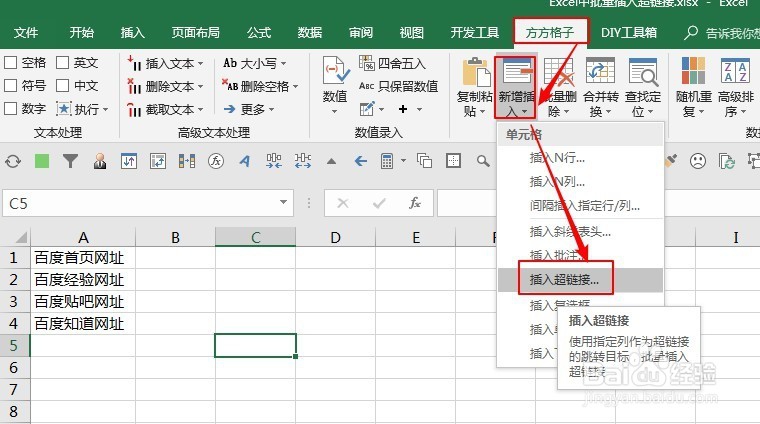Click the 随机重复 icon
Image resolution: width=760 pixels, height=424 pixels.
coord(693,71)
